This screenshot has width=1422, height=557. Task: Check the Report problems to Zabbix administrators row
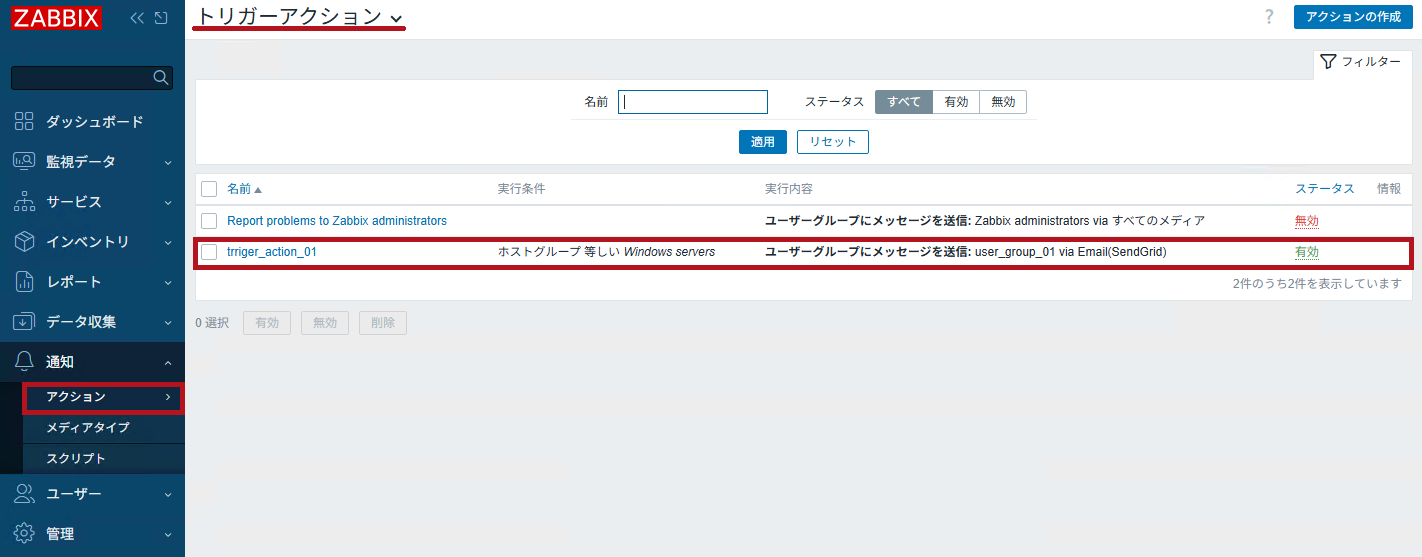point(209,220)
